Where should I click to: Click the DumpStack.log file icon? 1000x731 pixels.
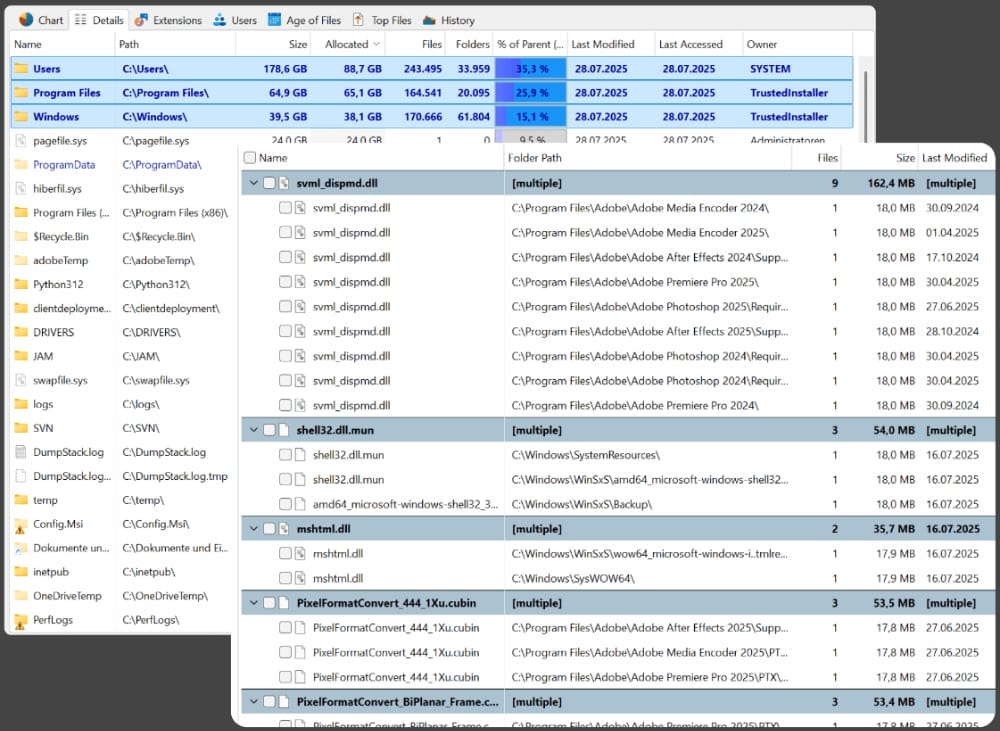(x=21, y=452)
